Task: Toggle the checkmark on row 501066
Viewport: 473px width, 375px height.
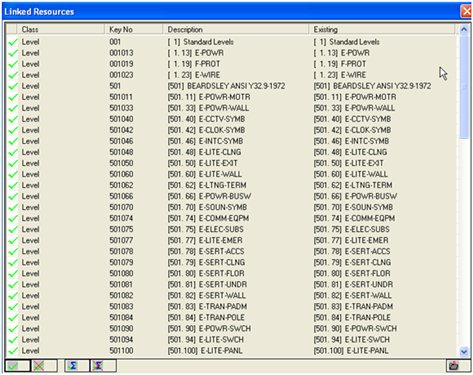Action: pyautogui.click(x=13, y=196)
